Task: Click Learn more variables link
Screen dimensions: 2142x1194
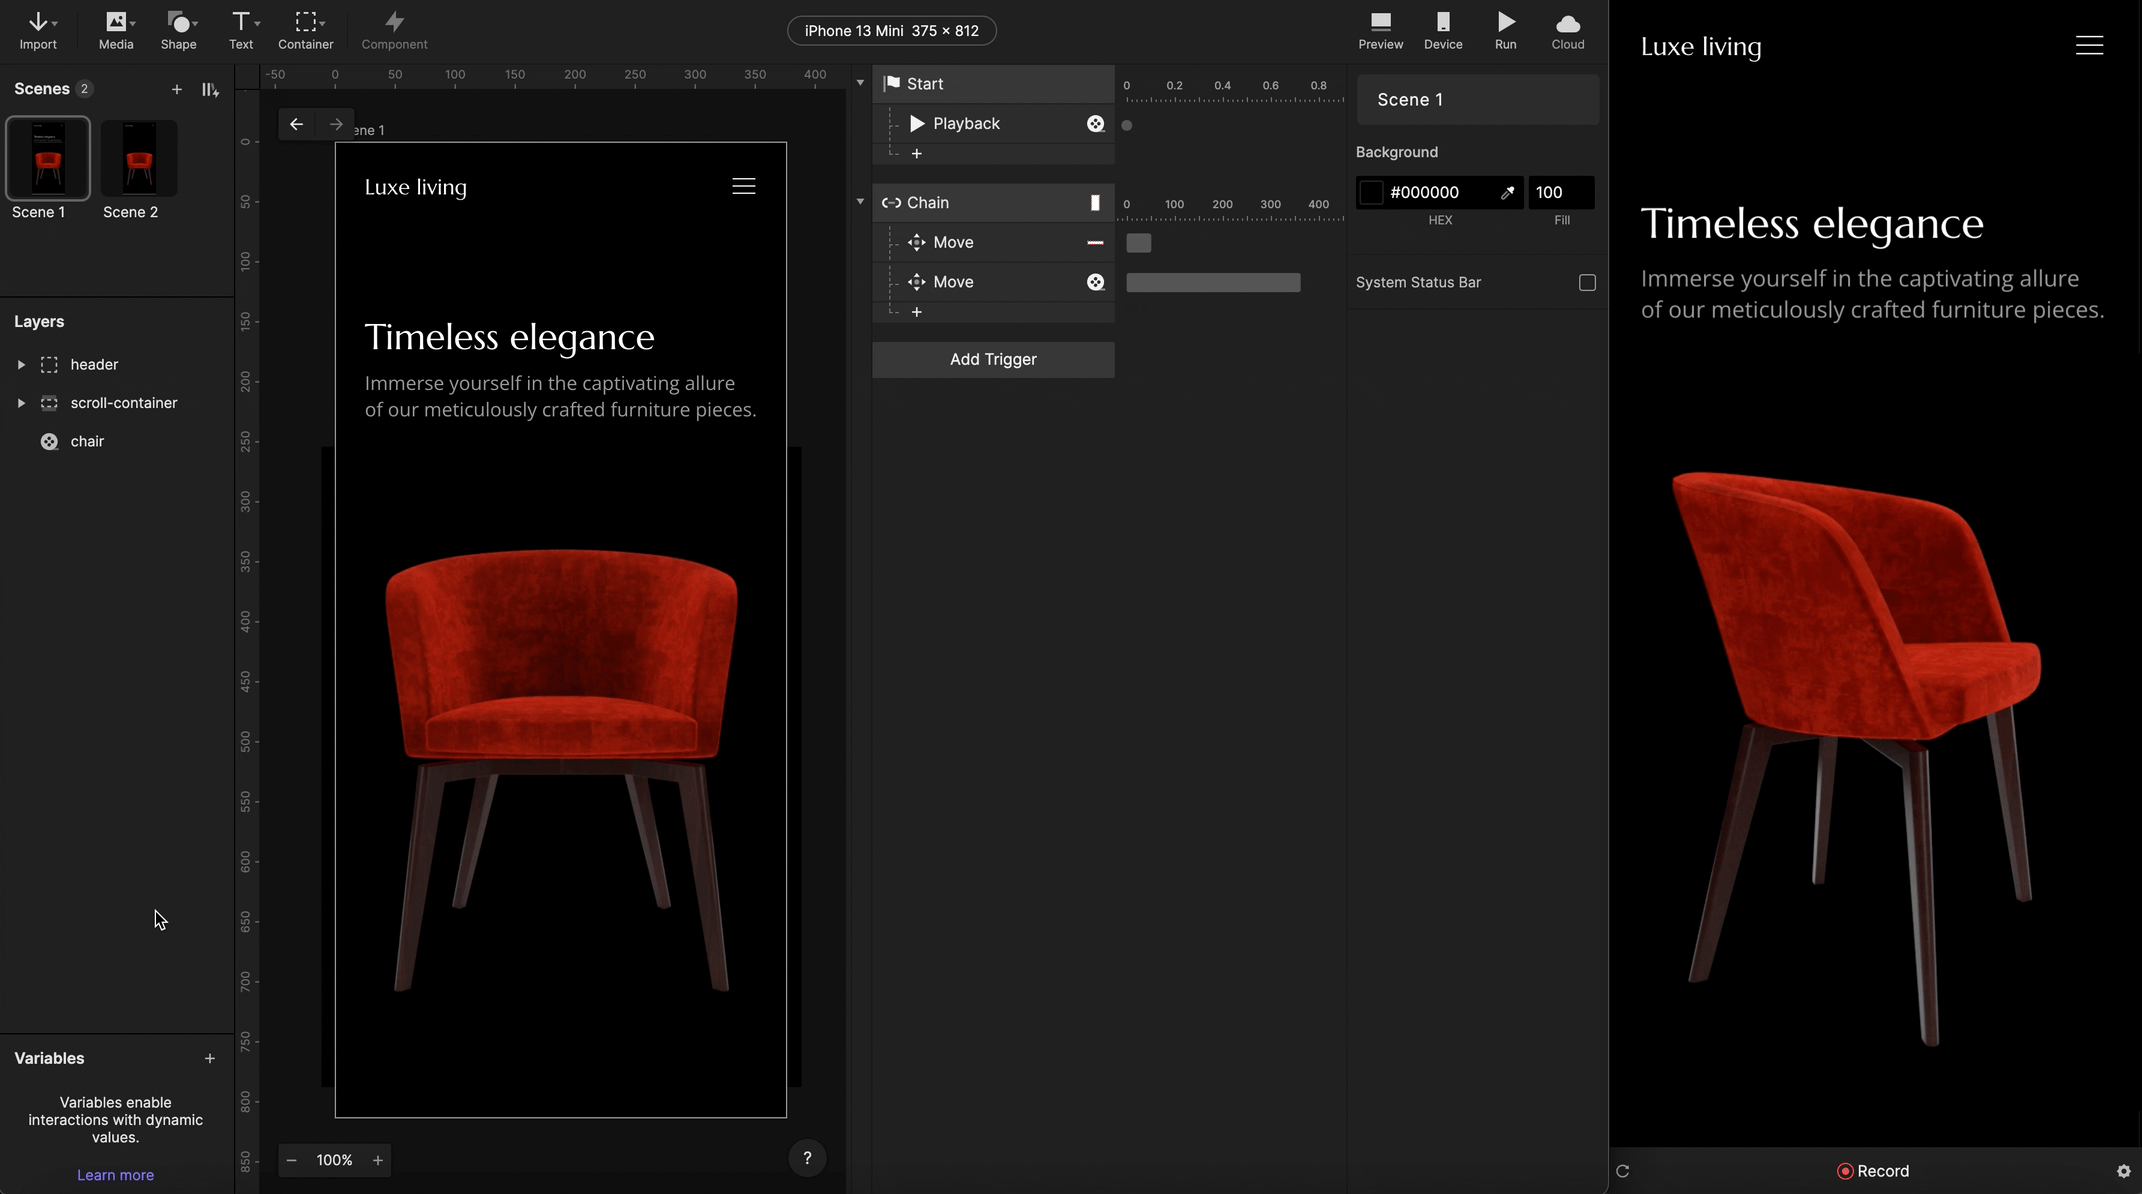Action: click(x=115, y=1173)
